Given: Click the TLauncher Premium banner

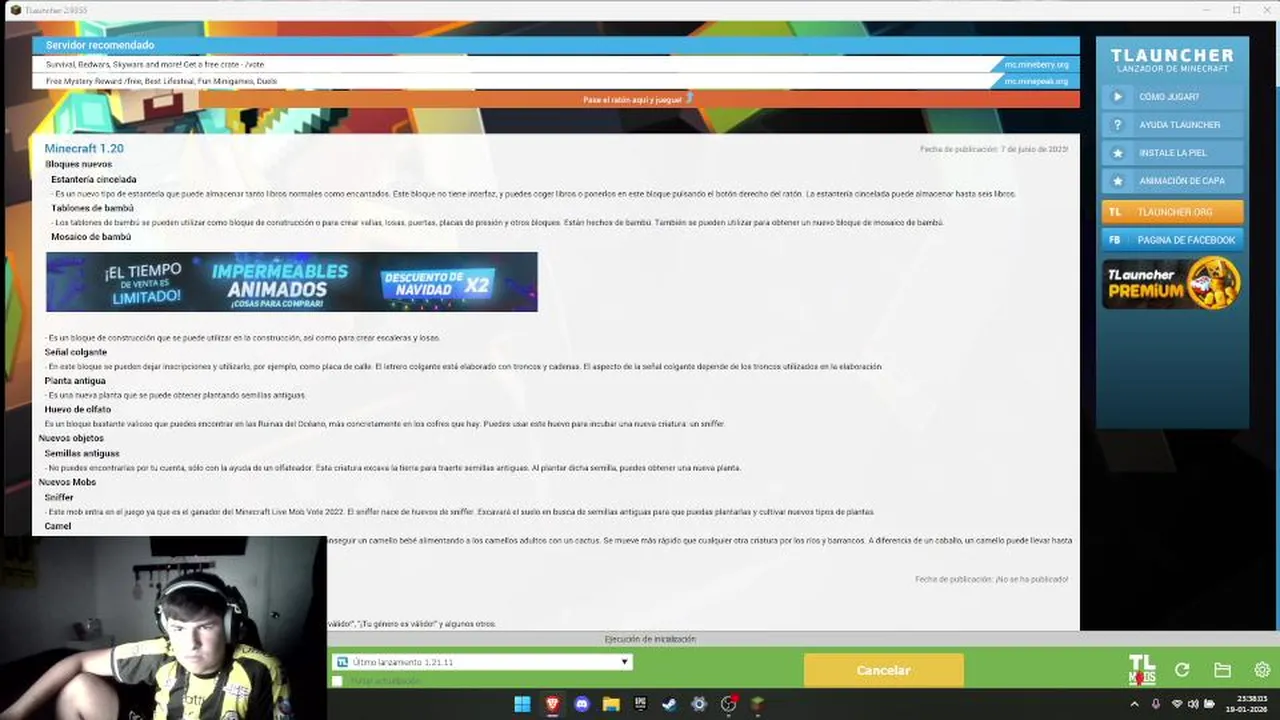Looking at the screenshot, I should coord(1173,284).
